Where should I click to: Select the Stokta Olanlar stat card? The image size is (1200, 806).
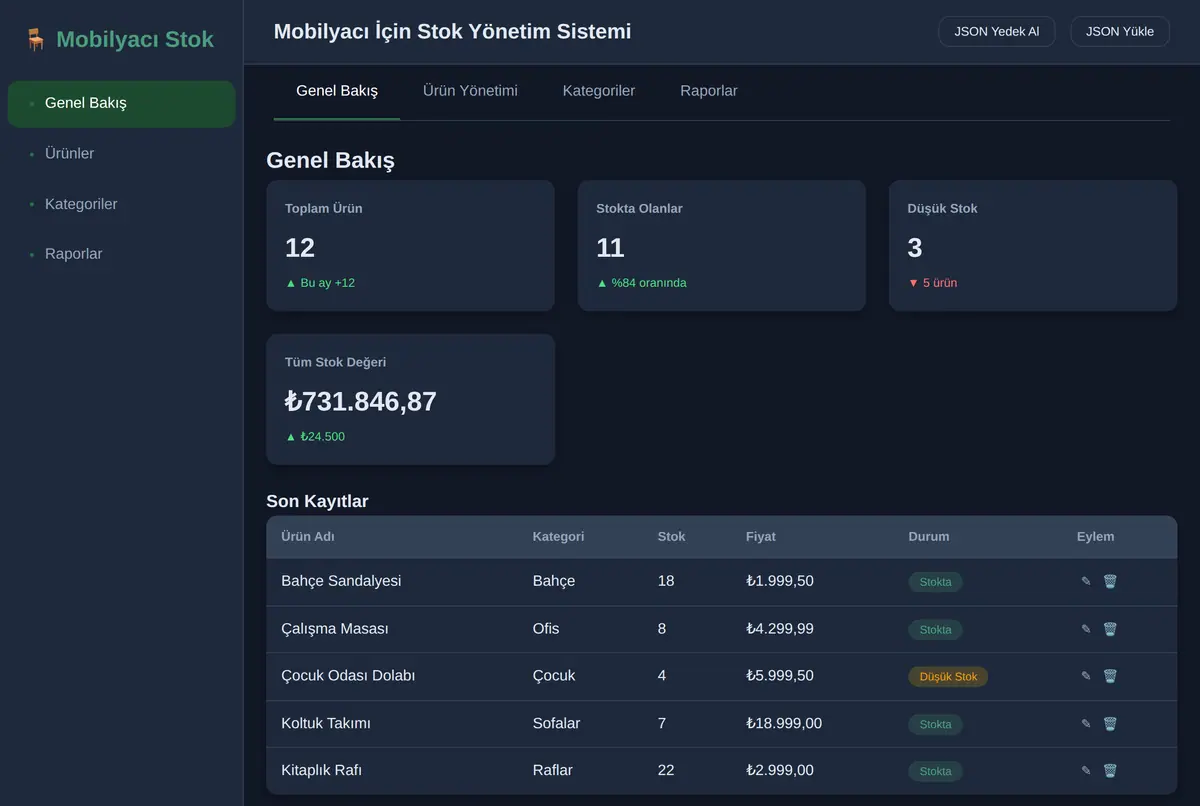click(x=722, y=245)
